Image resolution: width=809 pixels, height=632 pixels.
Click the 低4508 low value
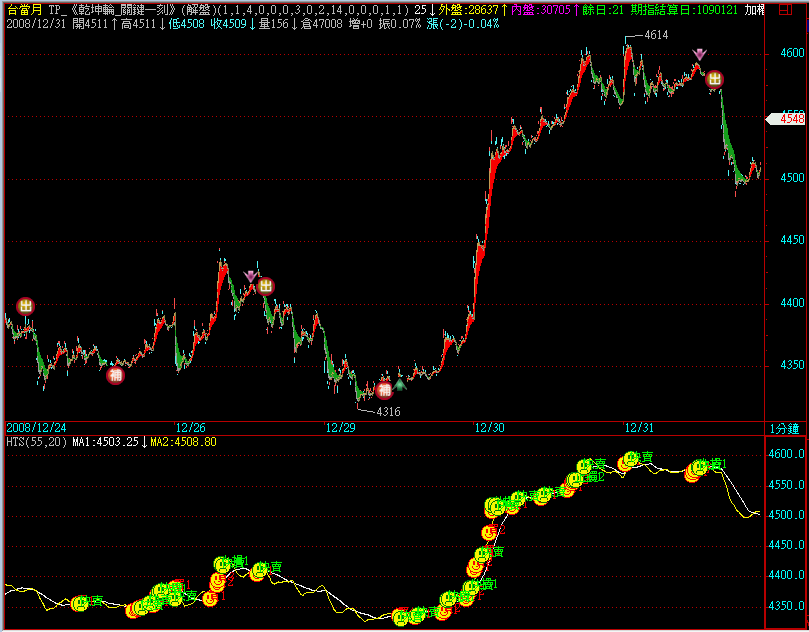tap(187, 24)
